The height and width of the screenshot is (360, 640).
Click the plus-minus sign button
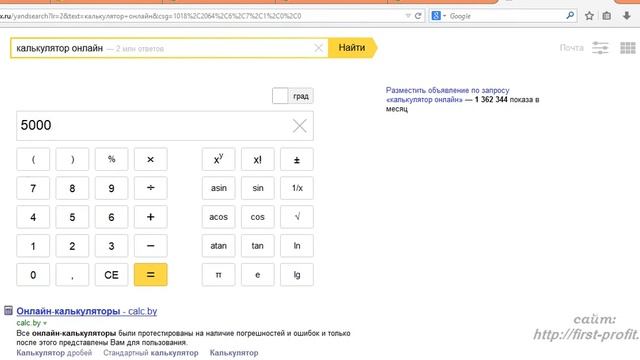[297, 159]
